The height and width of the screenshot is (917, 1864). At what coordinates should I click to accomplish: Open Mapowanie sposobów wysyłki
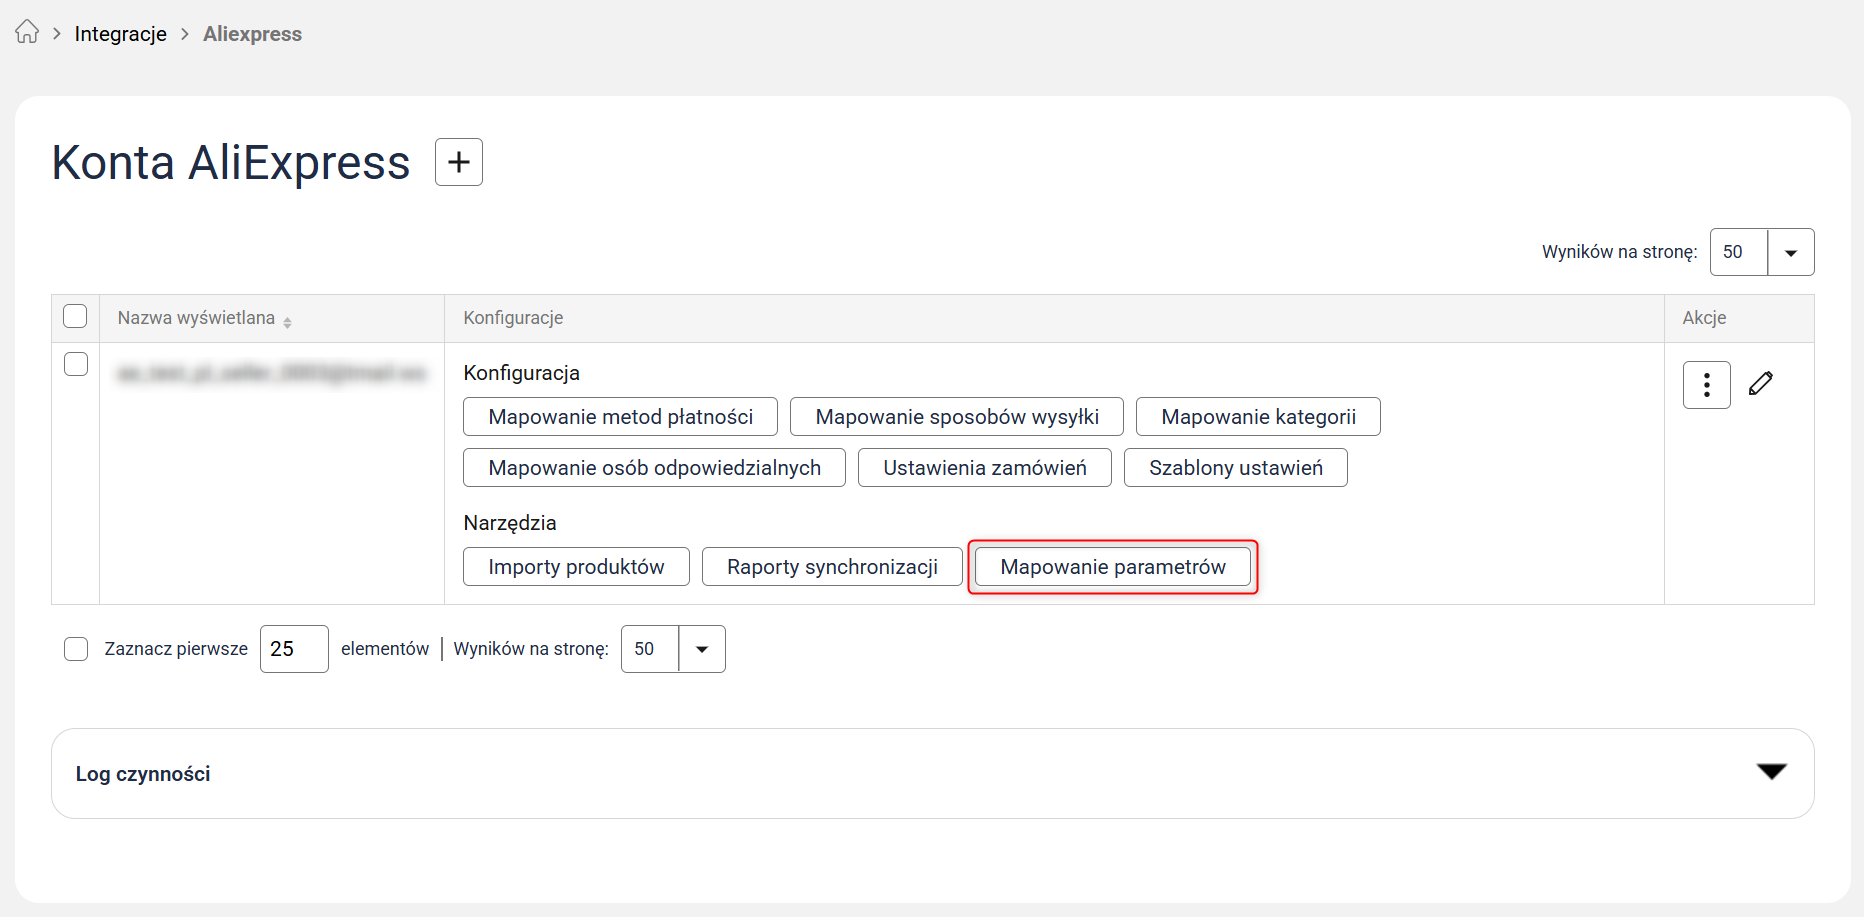coord(956,417)
